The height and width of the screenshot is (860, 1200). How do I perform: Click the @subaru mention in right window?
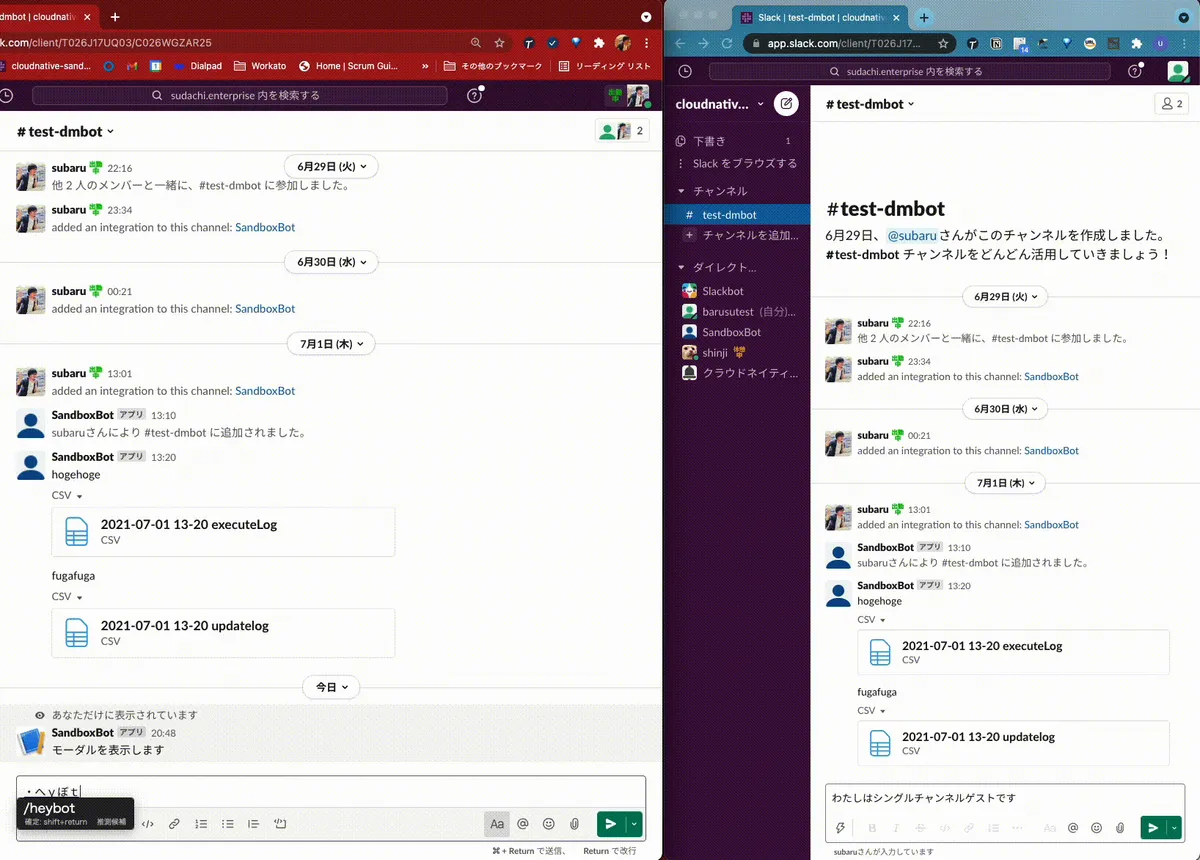point(912,236)
